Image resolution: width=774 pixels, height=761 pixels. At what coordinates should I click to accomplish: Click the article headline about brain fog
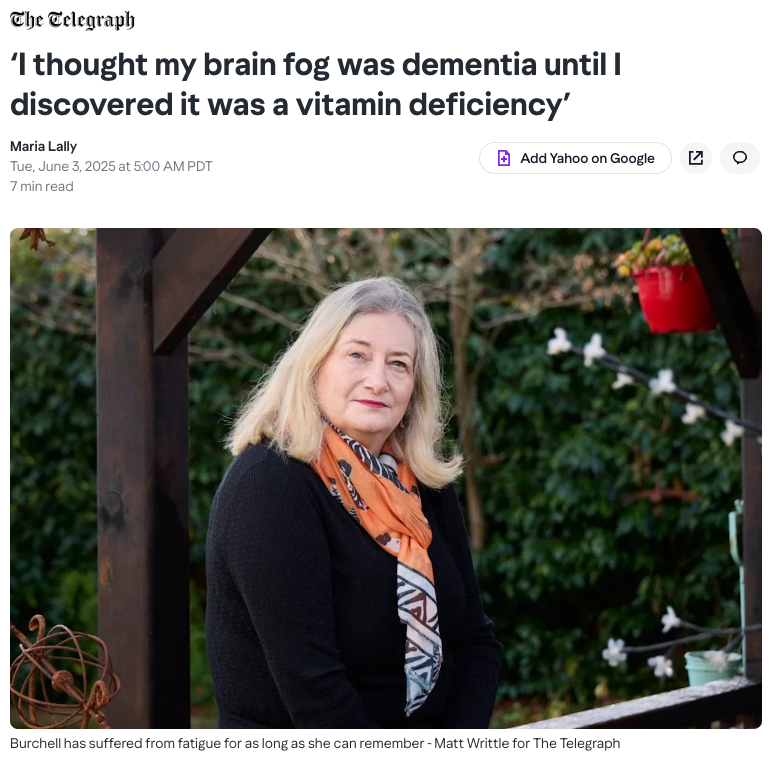click(x=315, y=84)
